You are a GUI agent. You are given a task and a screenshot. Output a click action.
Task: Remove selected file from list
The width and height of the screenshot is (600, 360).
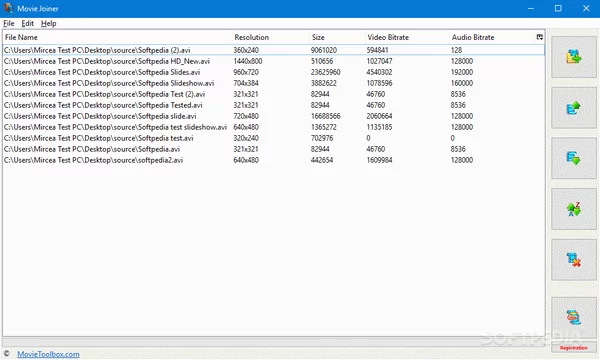point(573,260)
